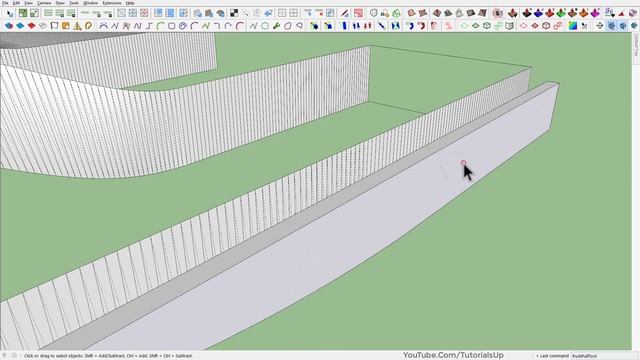The image size is (640, 360).
Task: Click the pencil line tool icon
Action: [x=345, y=13]
